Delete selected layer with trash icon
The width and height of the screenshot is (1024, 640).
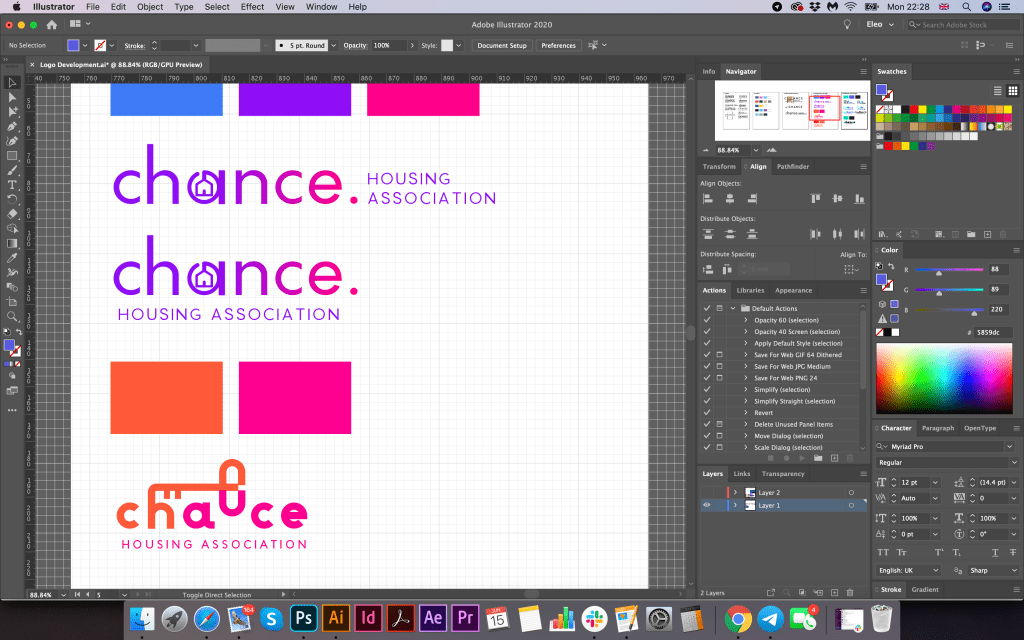pos(850,593)
